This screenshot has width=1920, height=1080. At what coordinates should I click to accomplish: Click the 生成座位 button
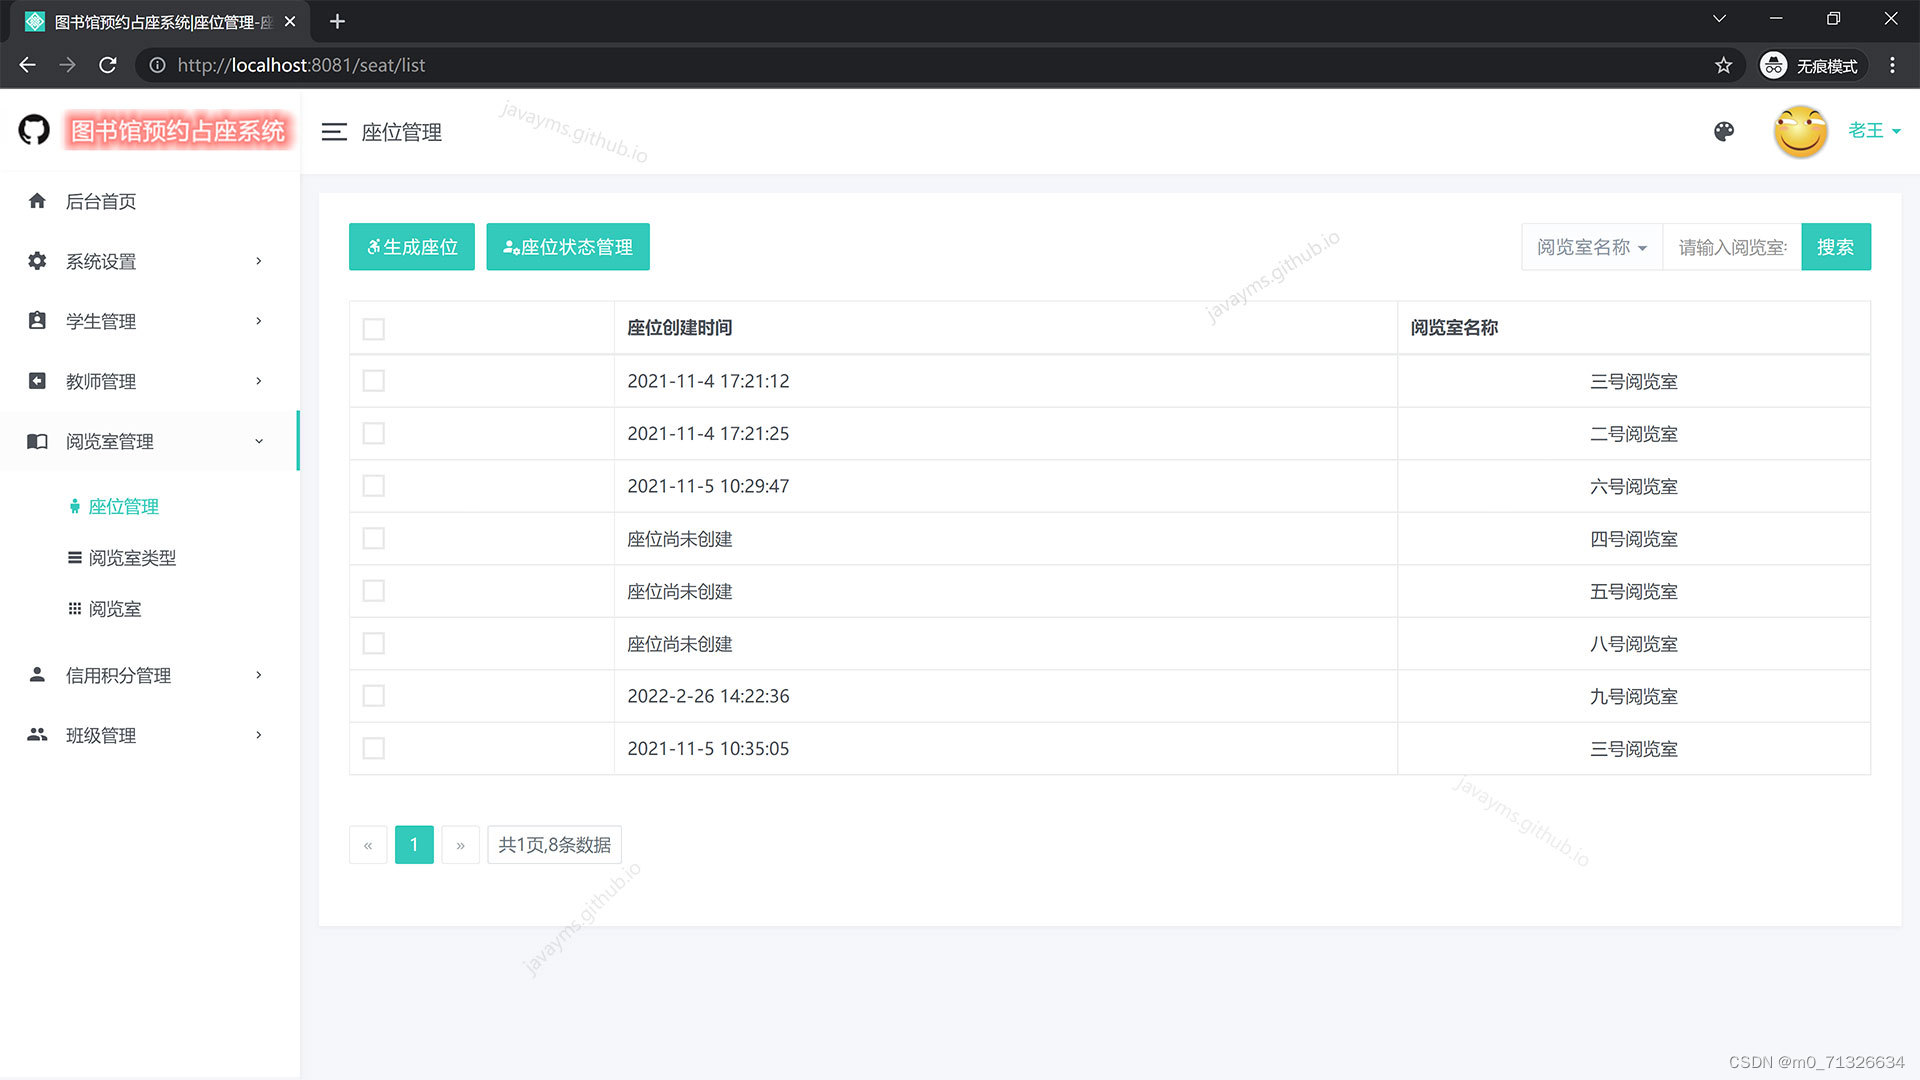[x=411, y=247]
